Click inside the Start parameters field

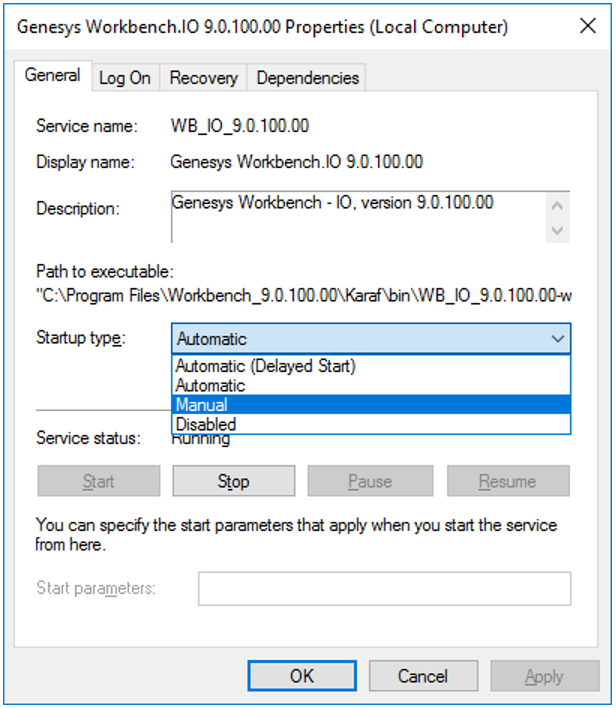point(384,588)
